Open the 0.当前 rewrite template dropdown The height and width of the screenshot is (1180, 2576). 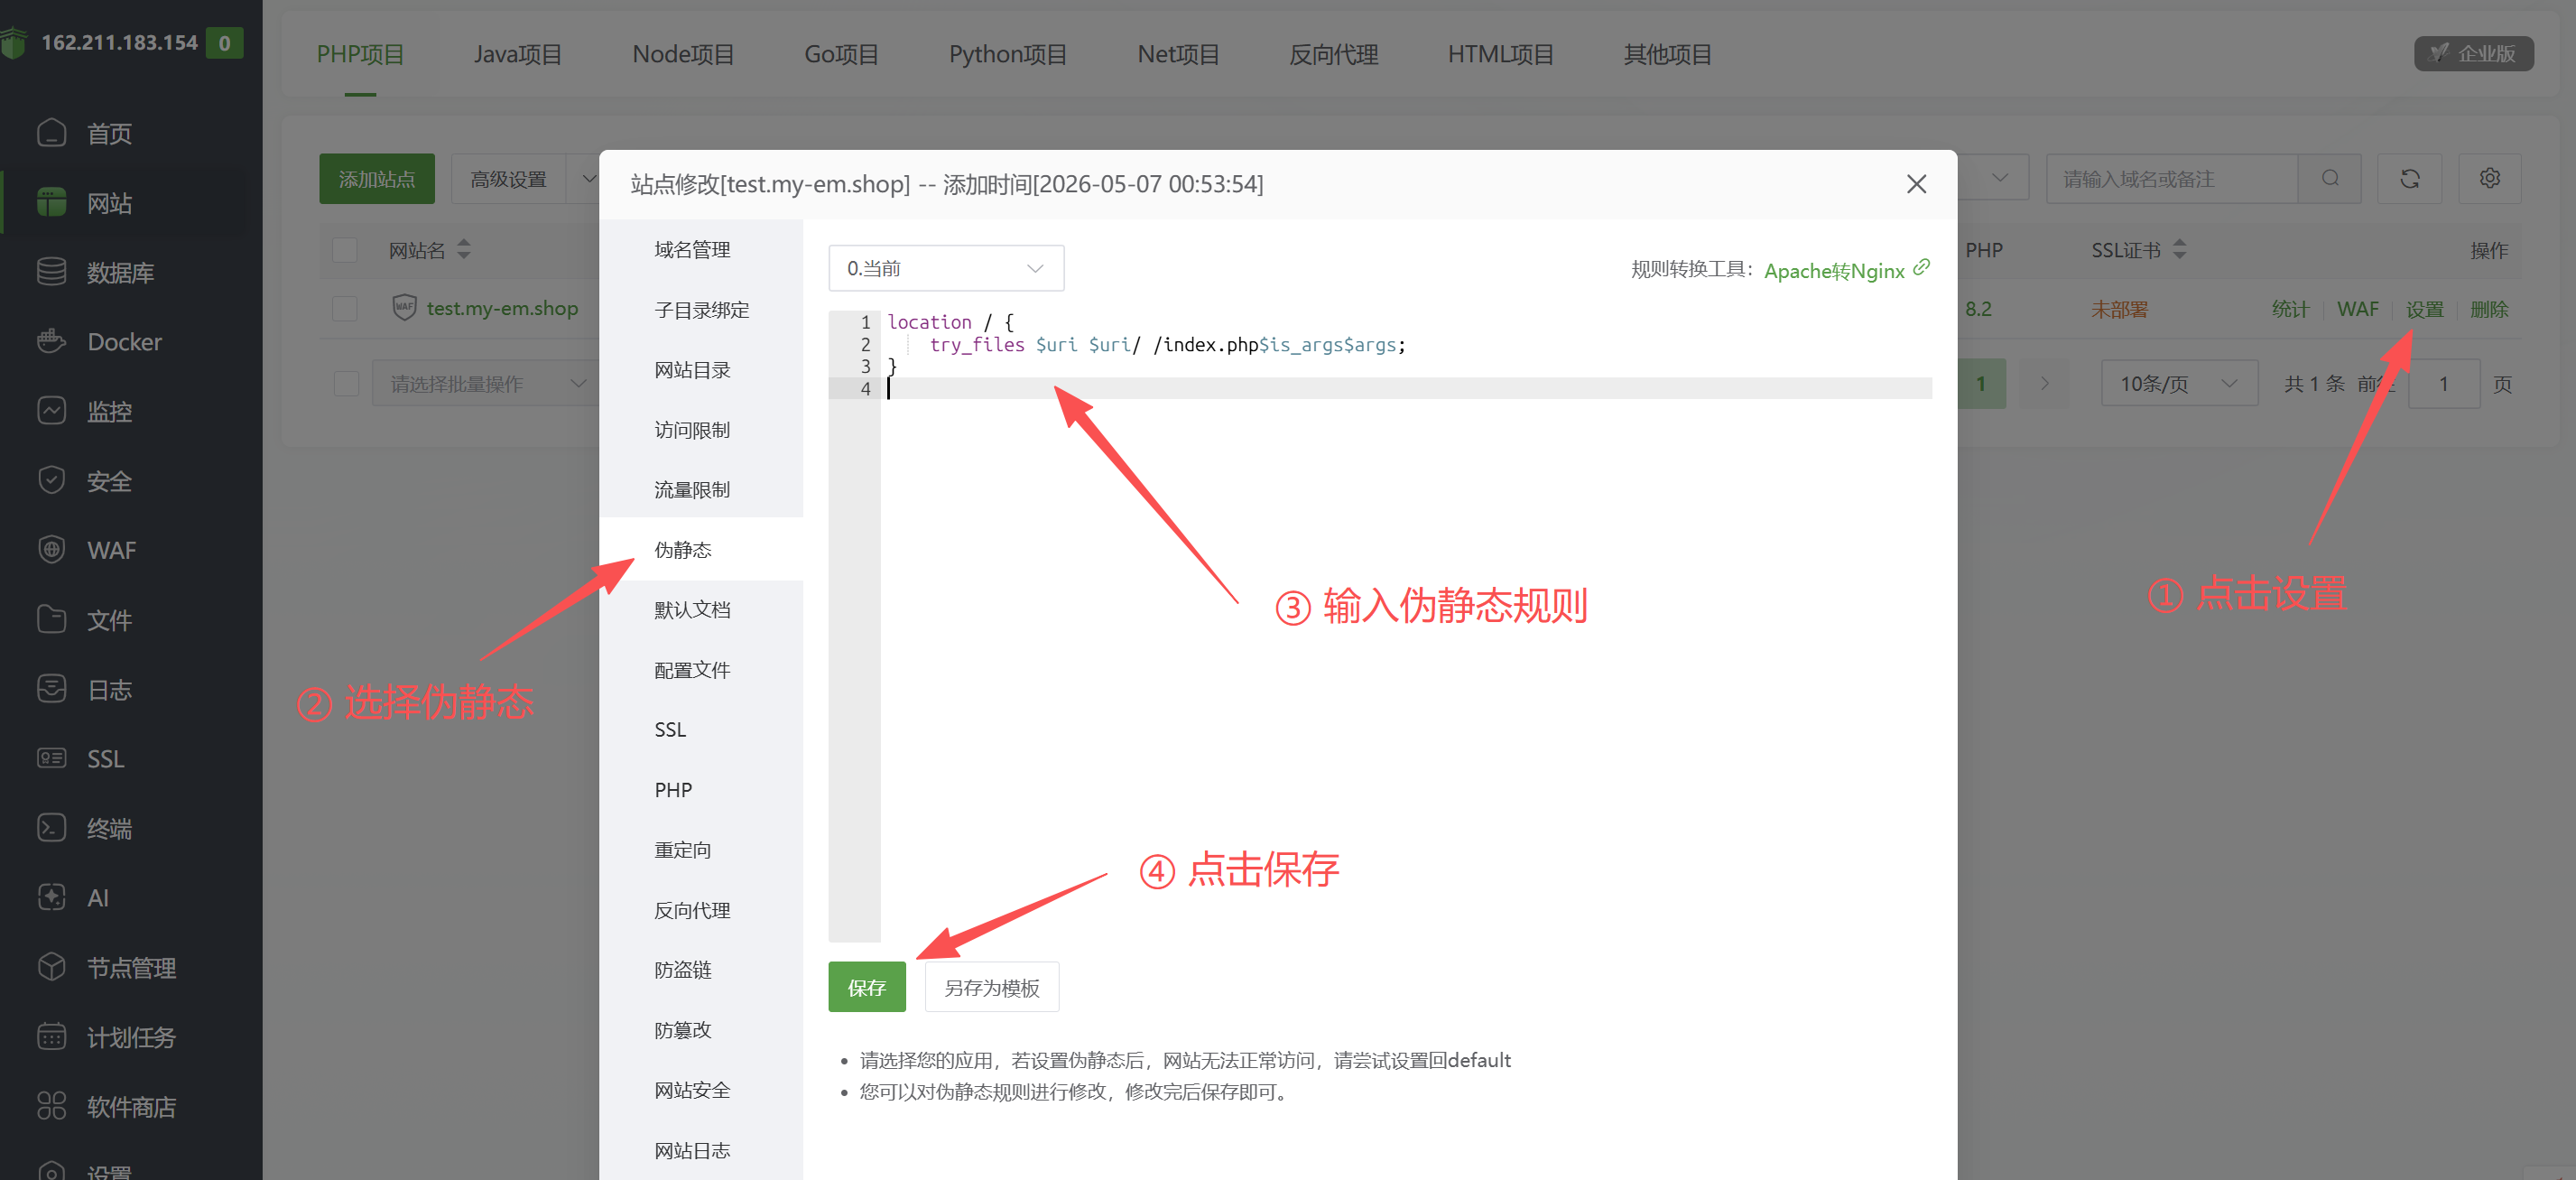coord(946,268)
